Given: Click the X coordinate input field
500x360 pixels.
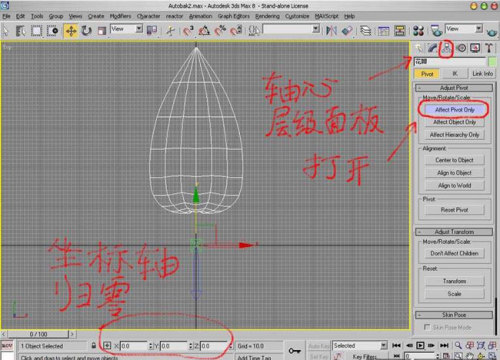Looking at the screenshot, I should click(133, 346).
